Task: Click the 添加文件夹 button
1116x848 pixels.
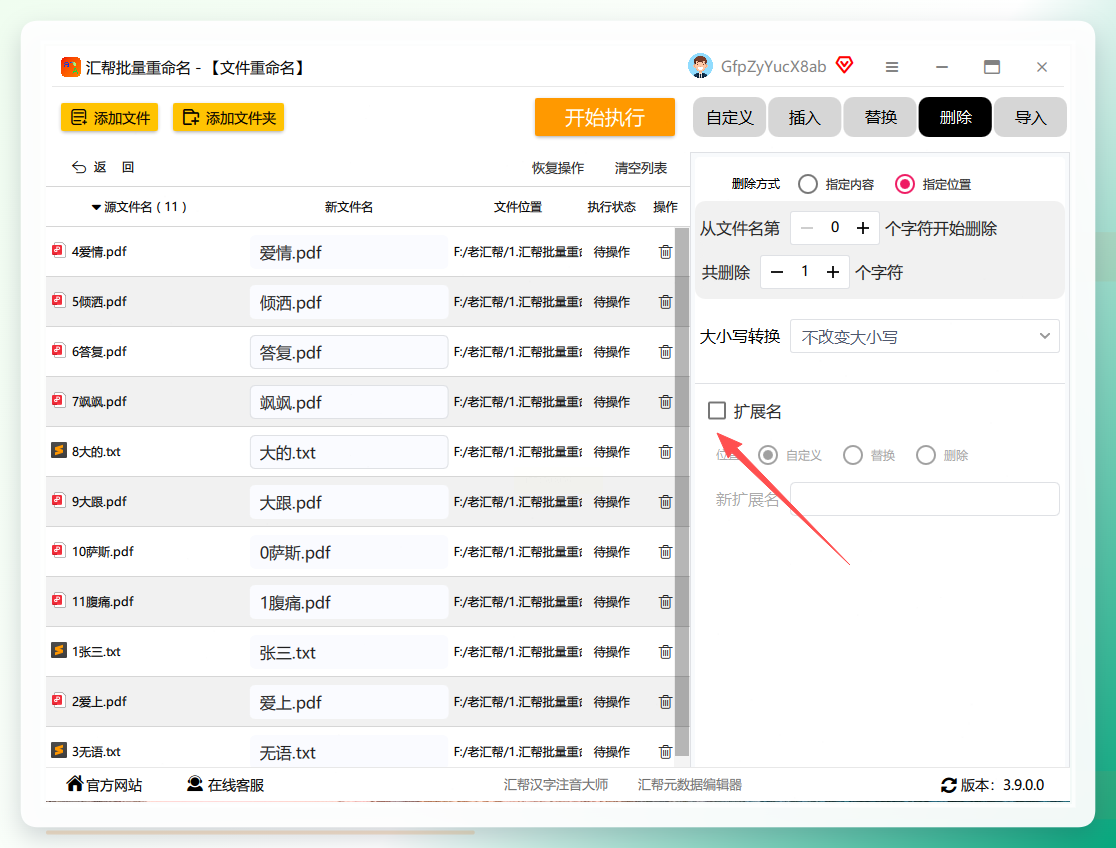Action: tap(228, 117)
